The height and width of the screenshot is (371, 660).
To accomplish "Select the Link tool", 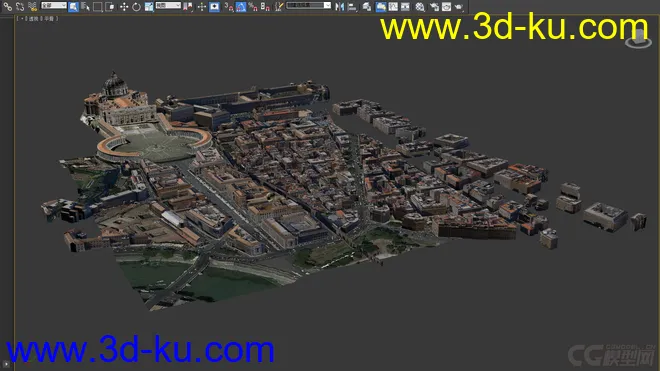I will tap(8, 6).
